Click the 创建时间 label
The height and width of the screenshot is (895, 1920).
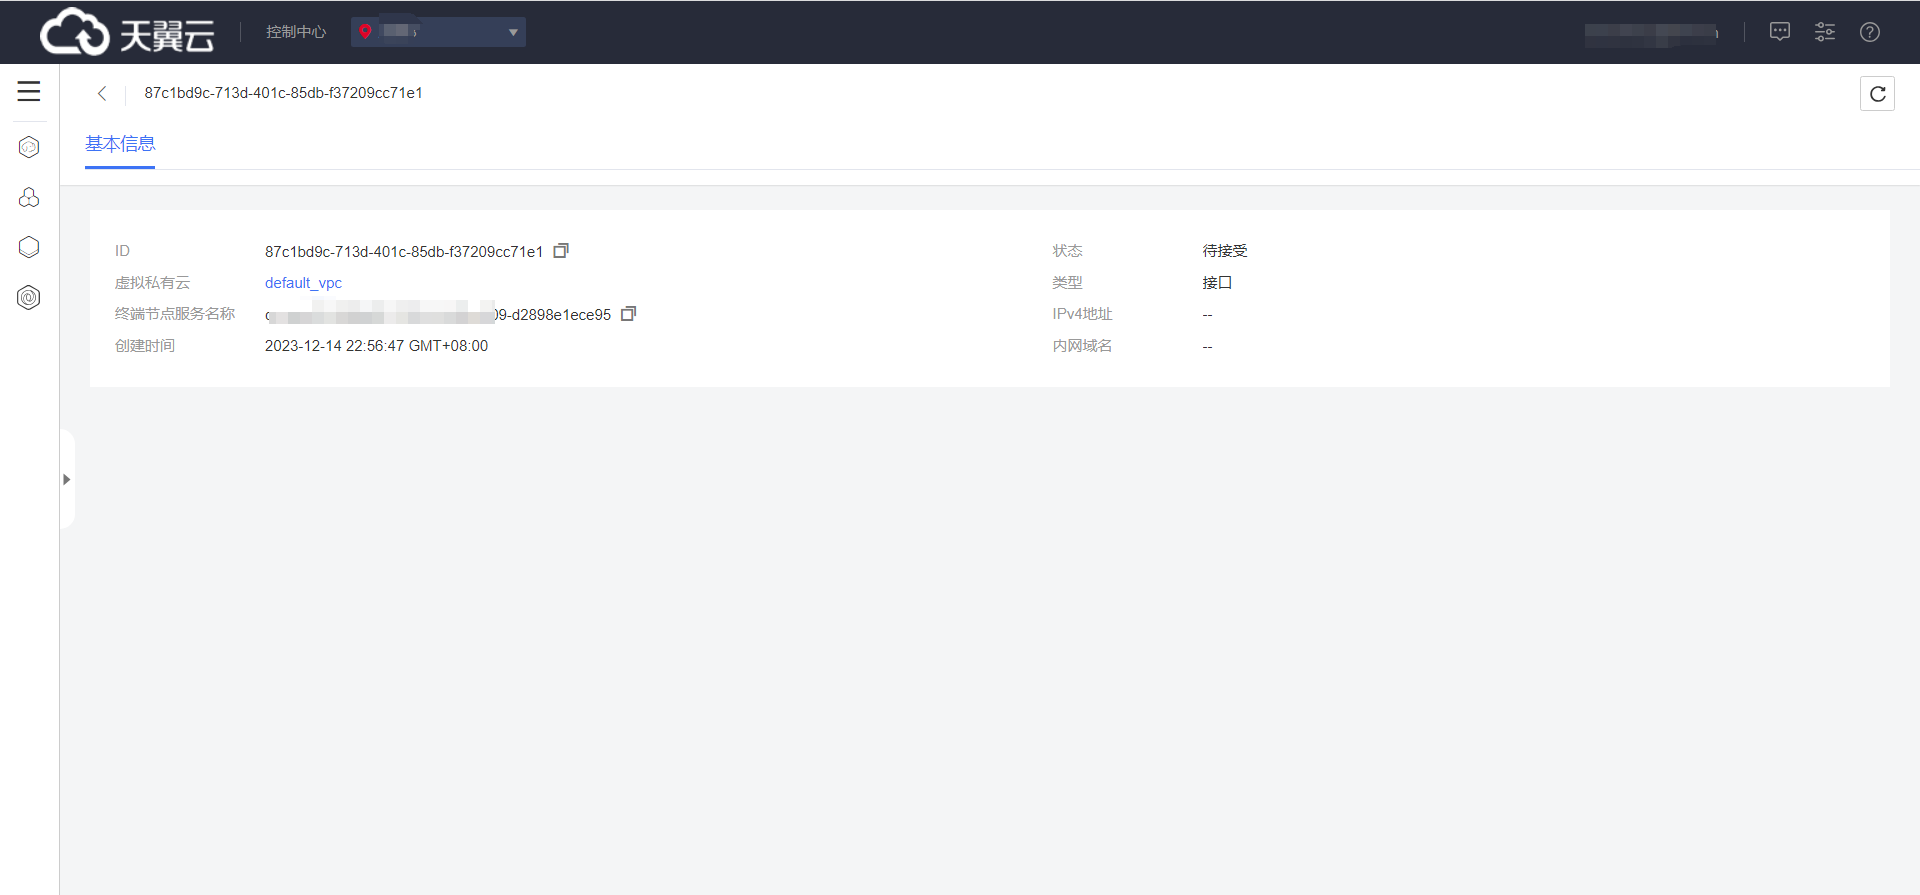click(x=145, y=346)
